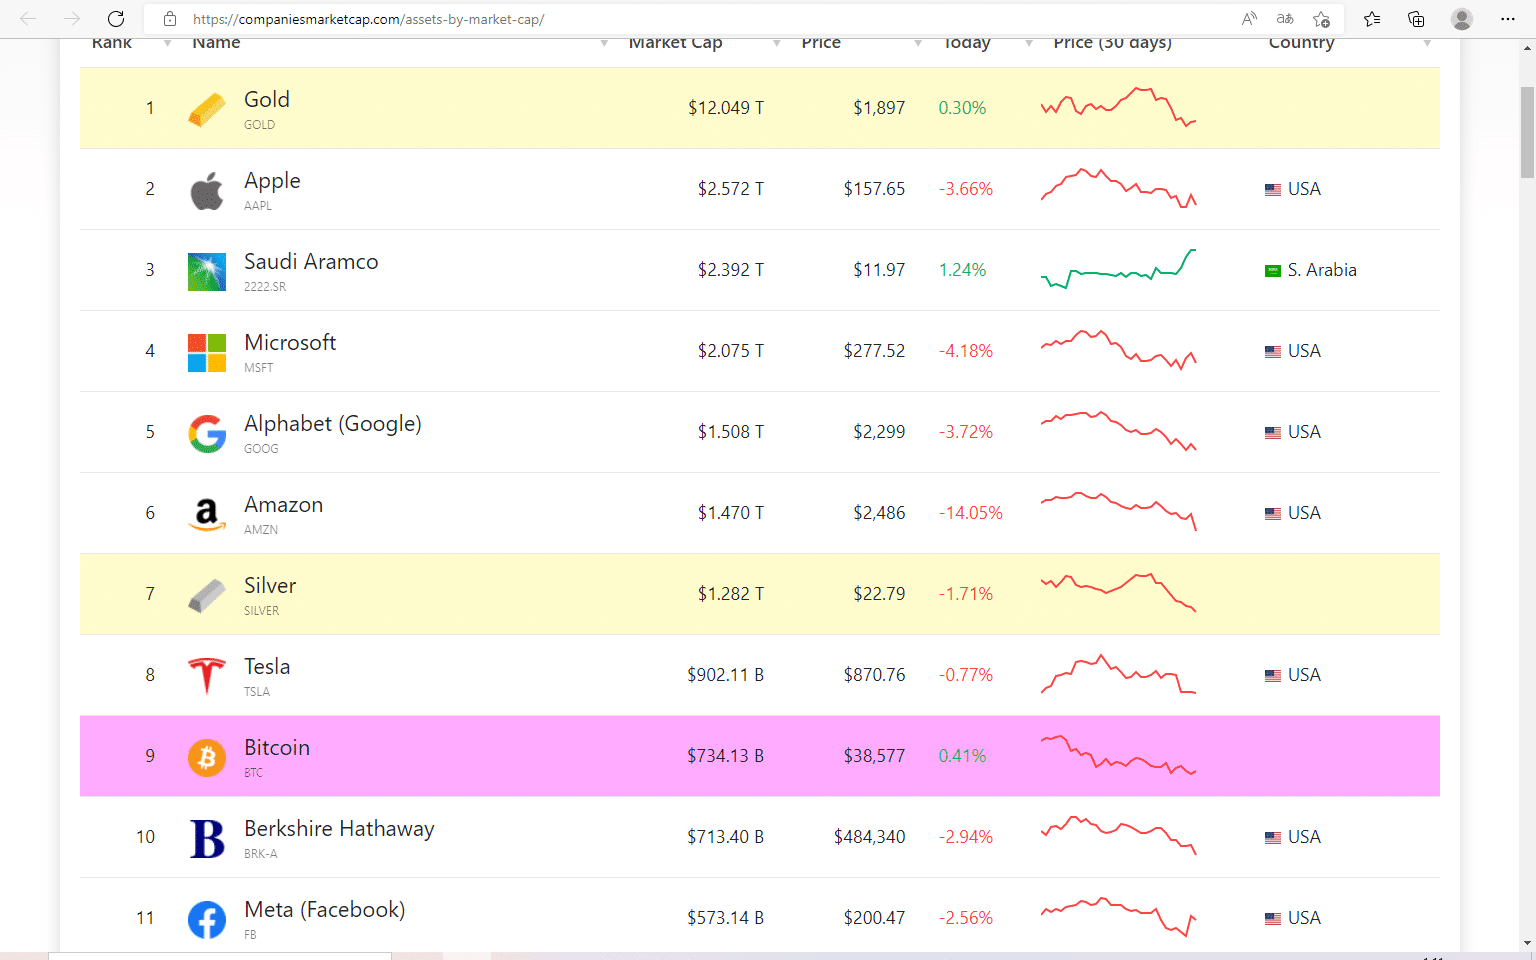Open the browser profile avatar

(x=1462, y=19)
